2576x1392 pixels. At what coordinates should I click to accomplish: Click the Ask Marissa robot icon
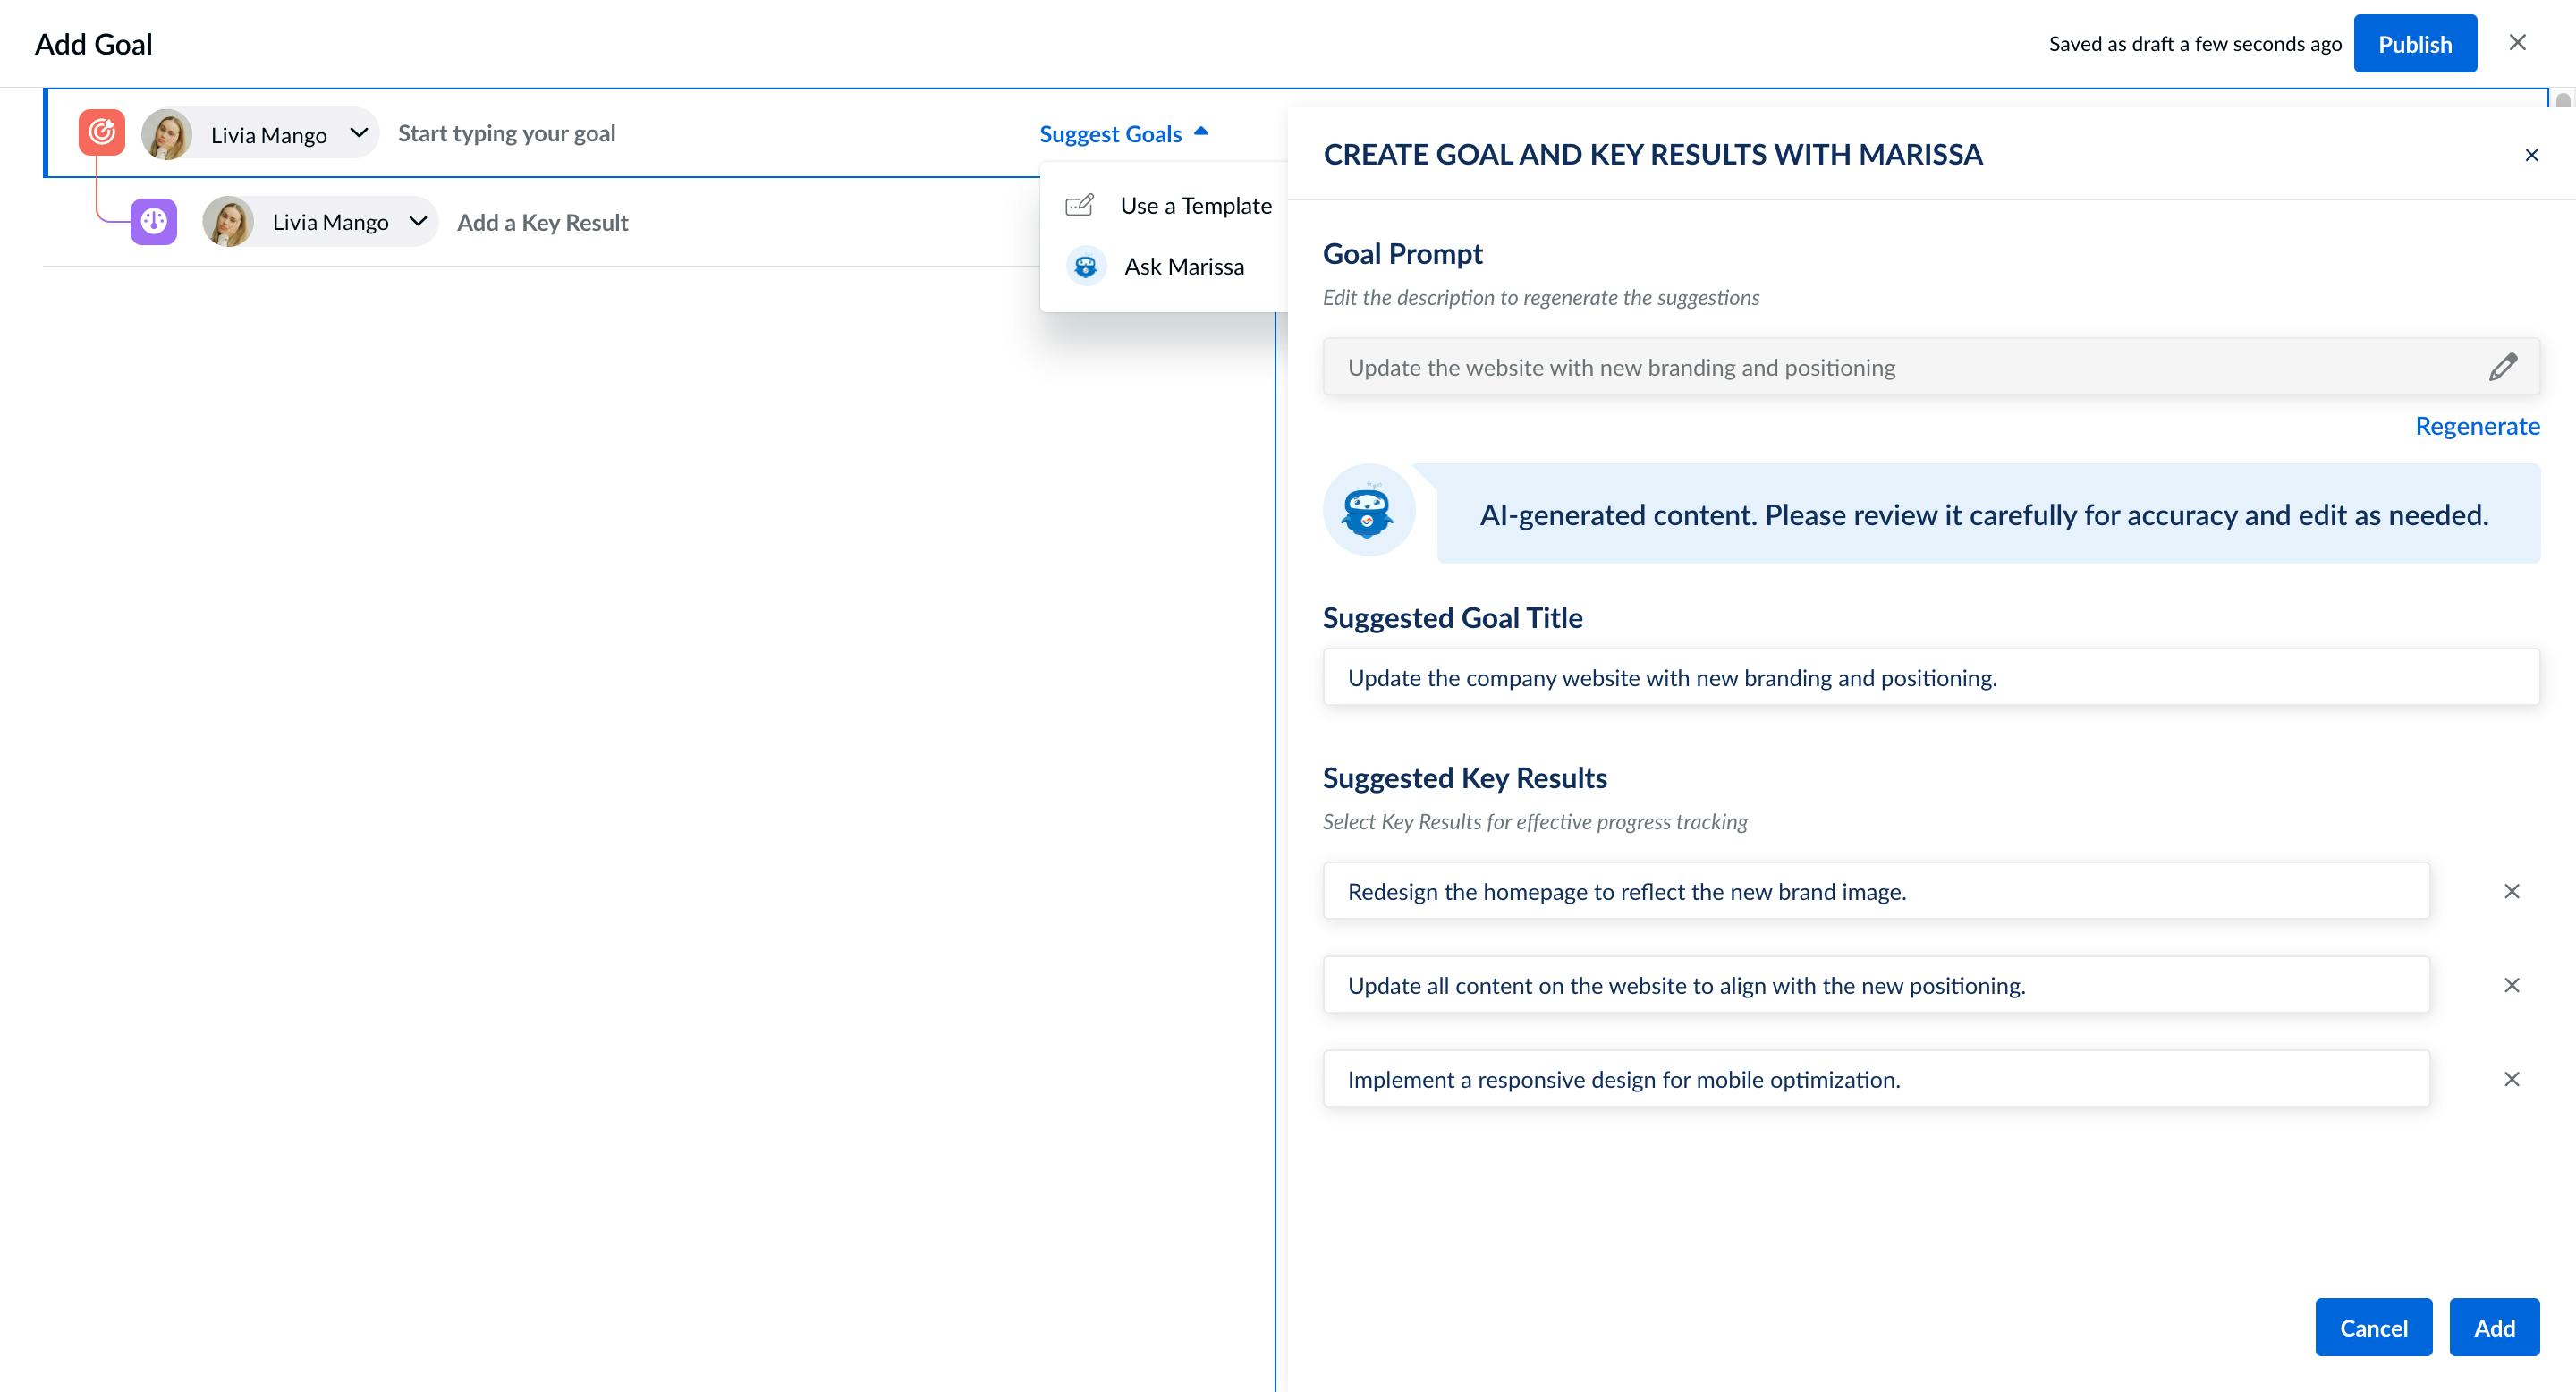pos(1086,266)
